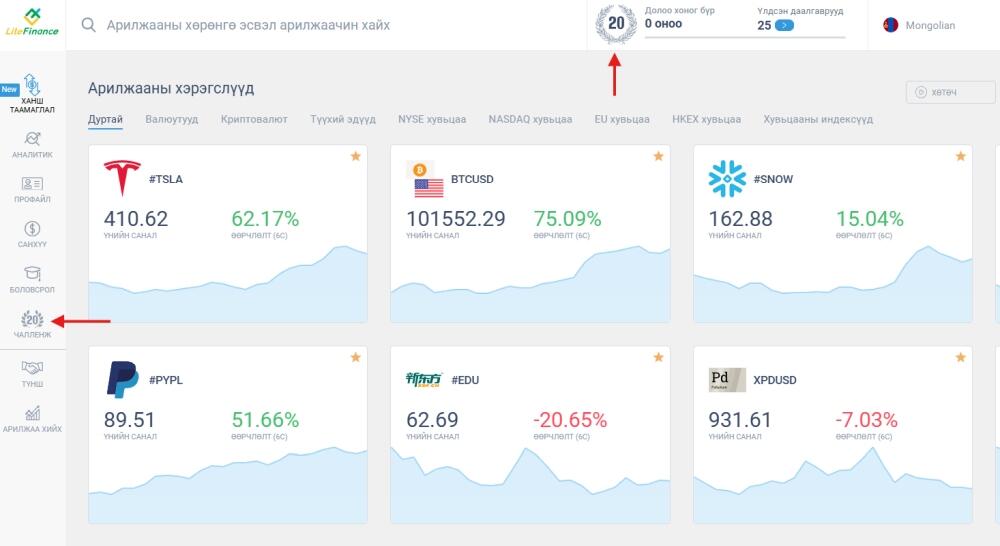The width and height of the screenshot is (1000, 546).
Task: Click the Bitcoin/USD flag icon on BTCUSD card
Action: (x=425, y=179)
